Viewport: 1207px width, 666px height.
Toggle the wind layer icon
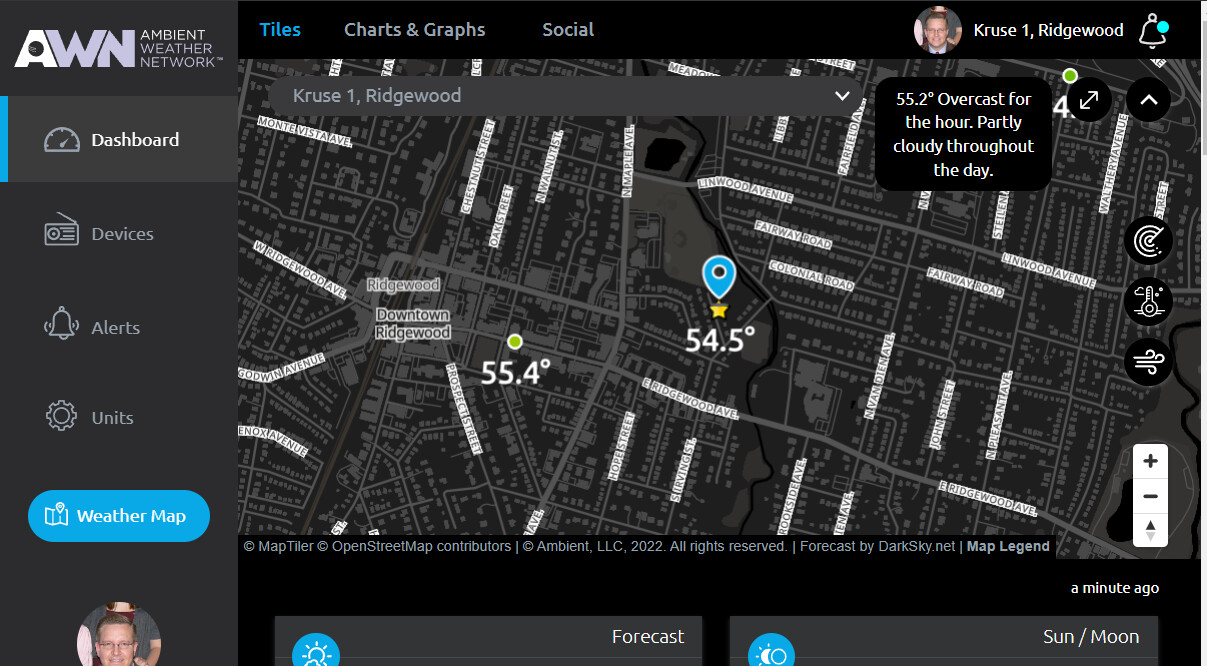[1148, 361]
